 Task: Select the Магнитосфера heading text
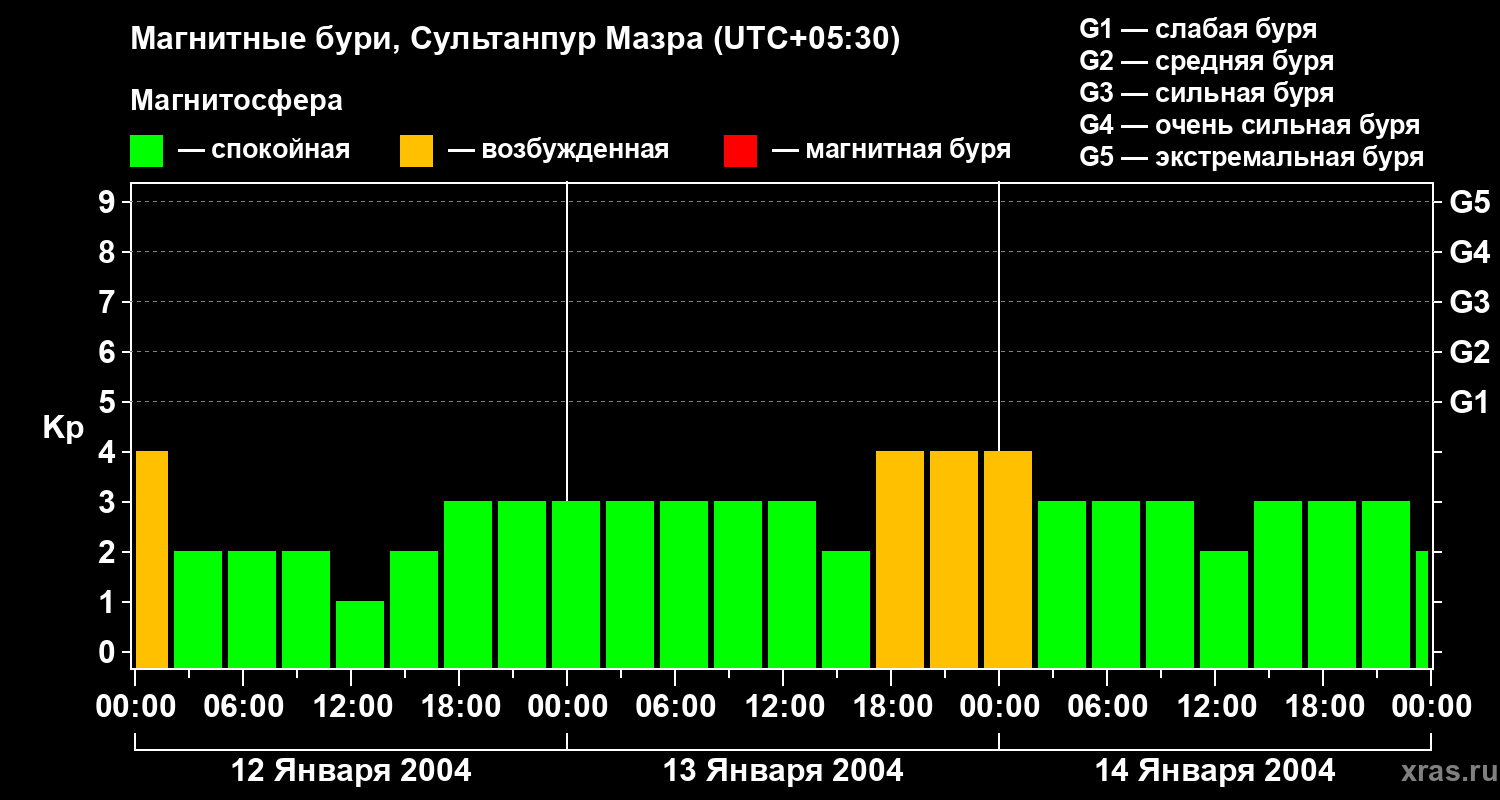coord(237,101)
